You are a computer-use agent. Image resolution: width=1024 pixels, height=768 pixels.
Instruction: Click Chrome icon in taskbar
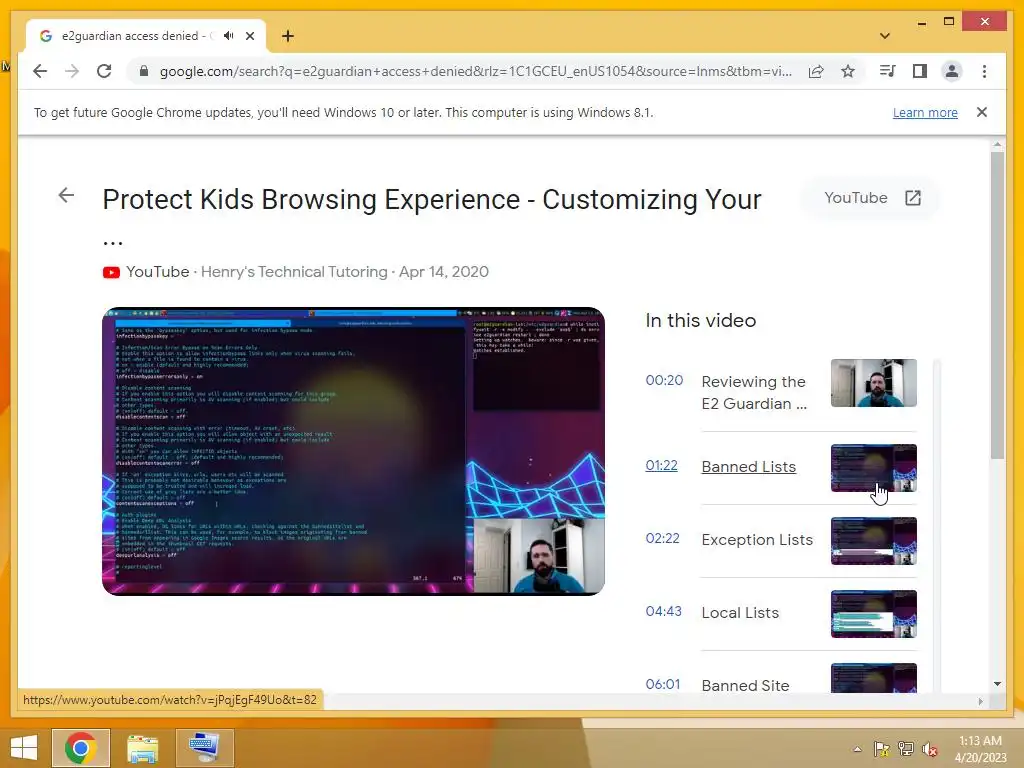coord(81,748)
